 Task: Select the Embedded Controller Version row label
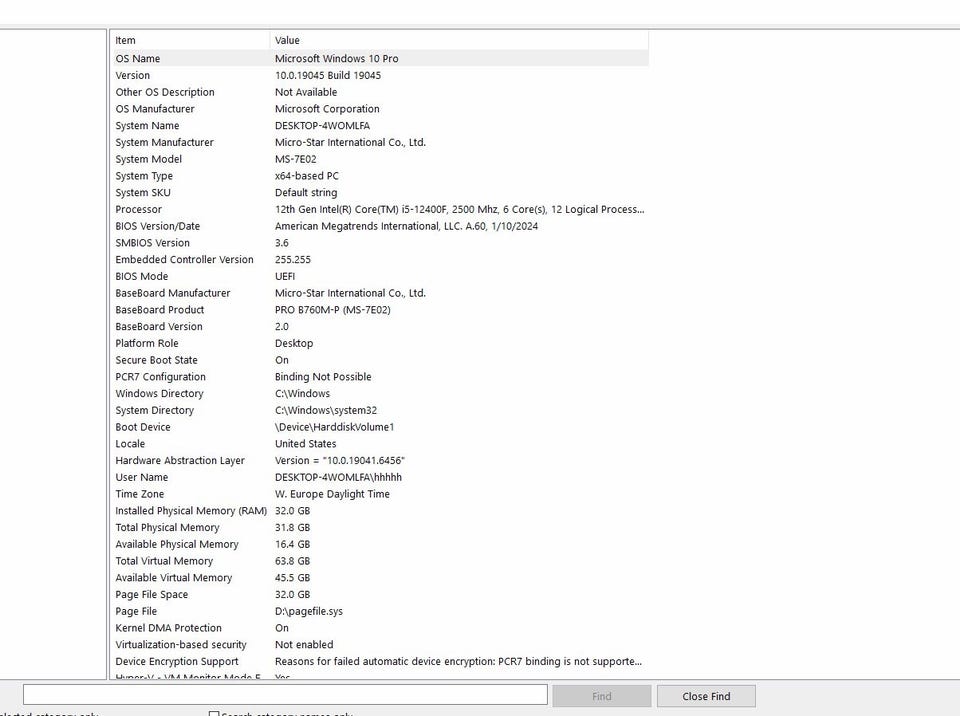coord(184,260)
